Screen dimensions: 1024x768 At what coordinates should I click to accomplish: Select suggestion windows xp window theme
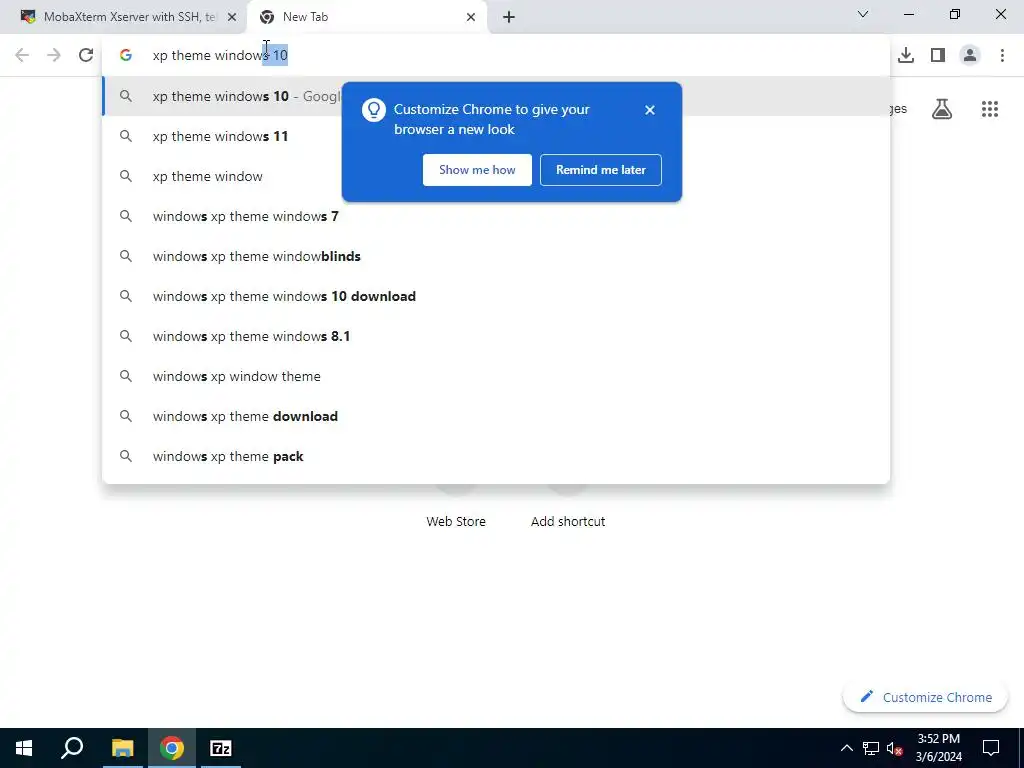(496, 376)
